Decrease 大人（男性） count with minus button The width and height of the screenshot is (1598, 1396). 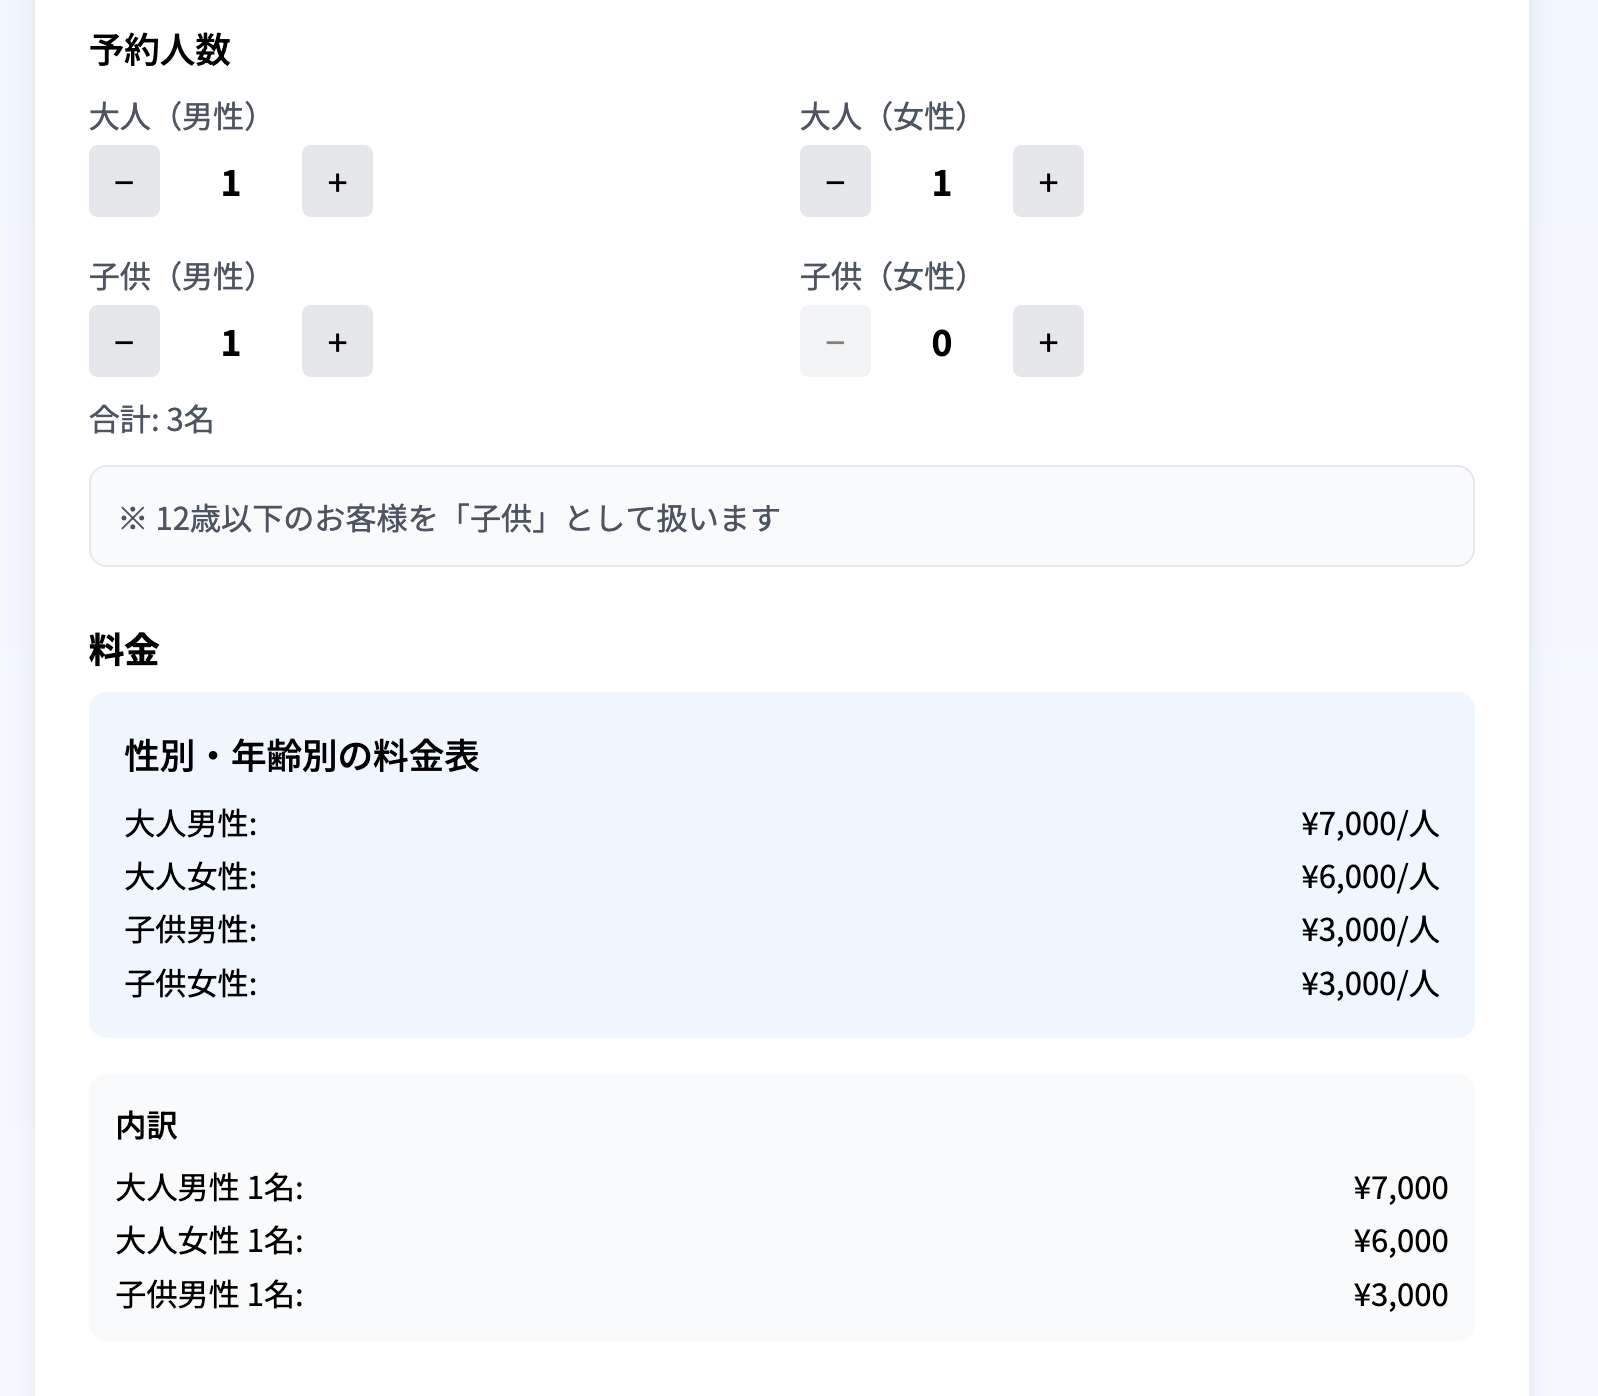[124, 181]
